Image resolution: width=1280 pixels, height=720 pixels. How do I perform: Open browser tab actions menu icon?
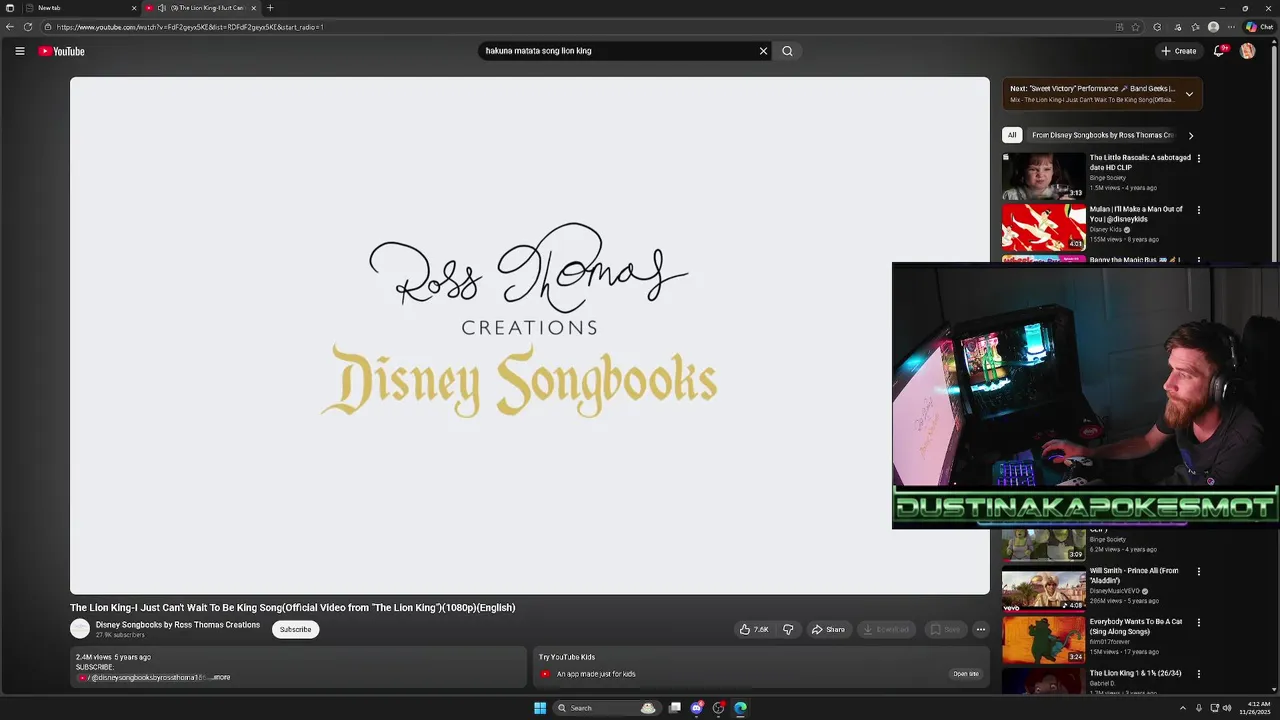pos(10,8)
